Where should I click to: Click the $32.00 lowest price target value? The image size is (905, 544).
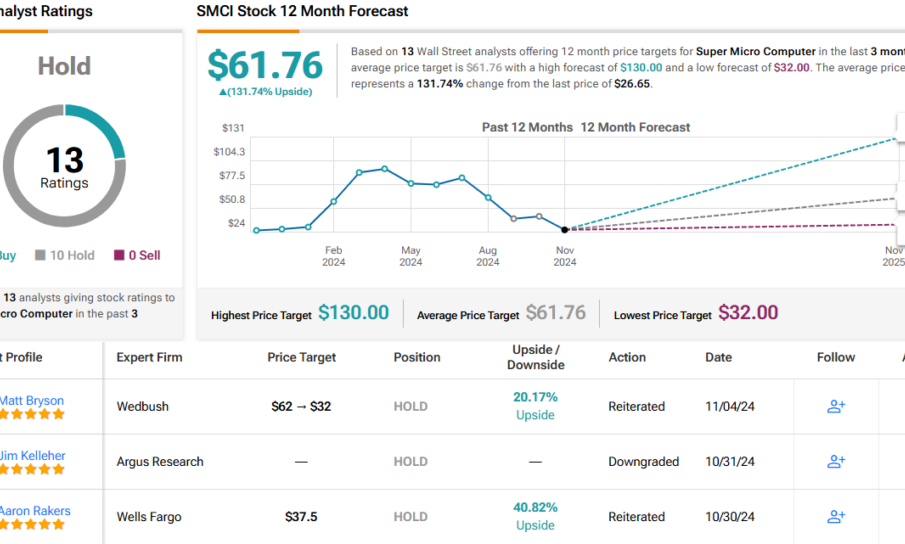point(748,313)
